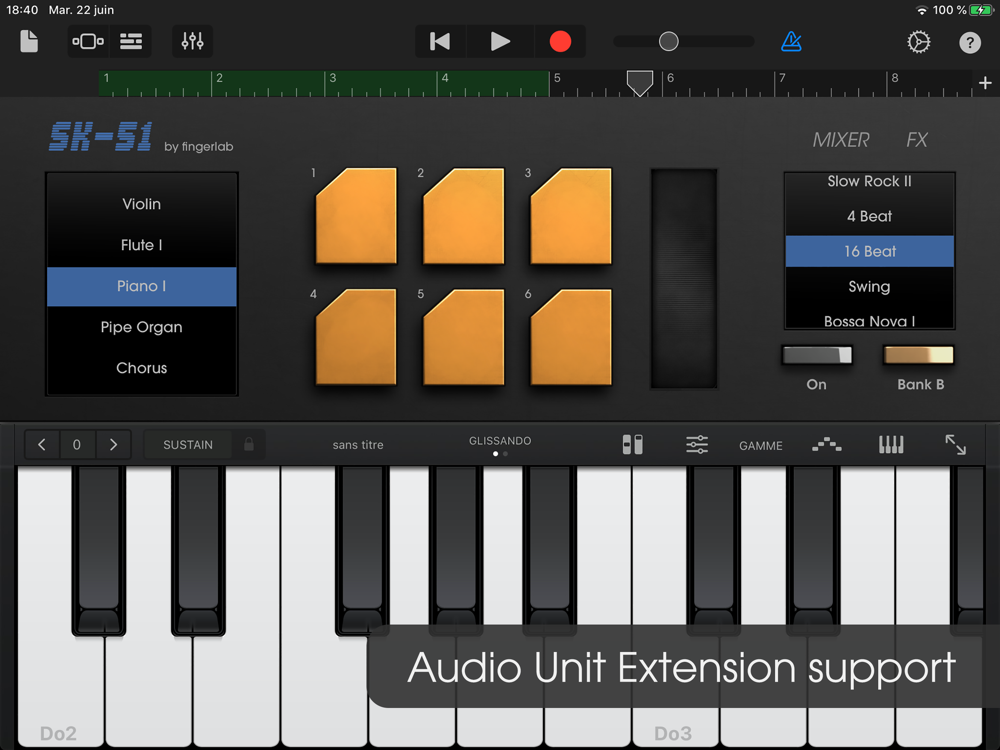
Task: Choose Bossa Nova I rhythm
Action: tap(869, 320)
